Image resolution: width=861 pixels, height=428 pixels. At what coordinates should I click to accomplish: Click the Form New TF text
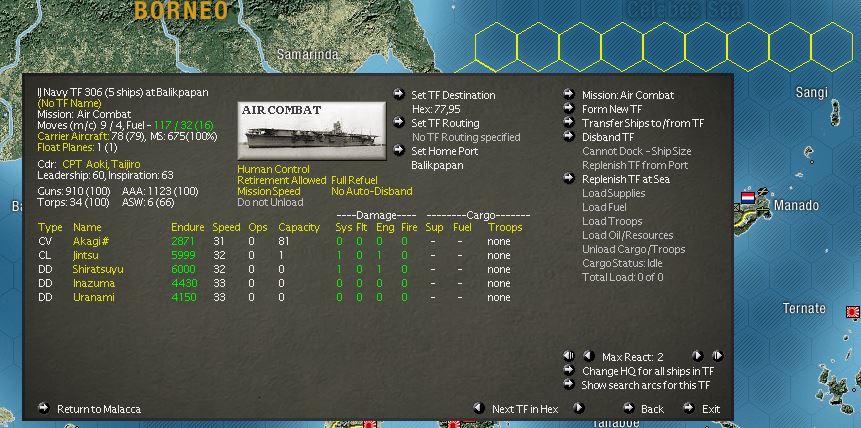pyautogui.click(x=612, y=109)
